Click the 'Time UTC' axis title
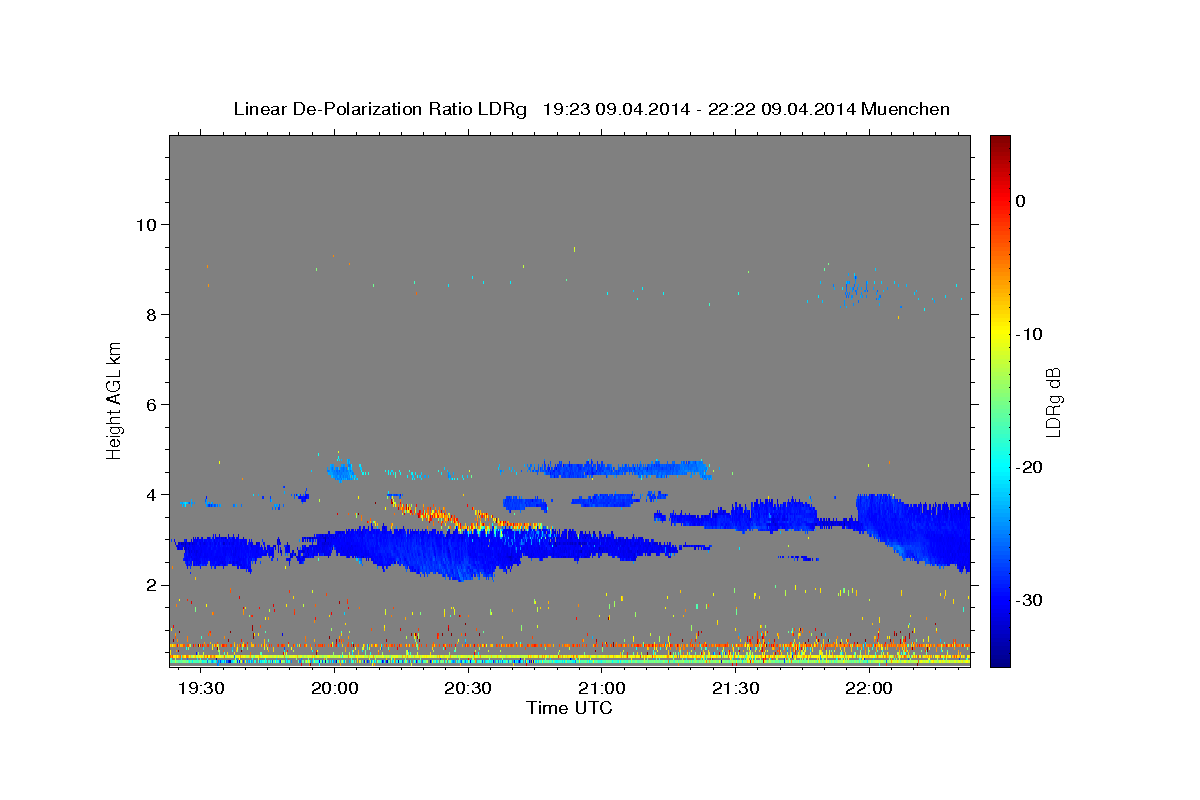Screen dimensions: 1200x800 569,708
